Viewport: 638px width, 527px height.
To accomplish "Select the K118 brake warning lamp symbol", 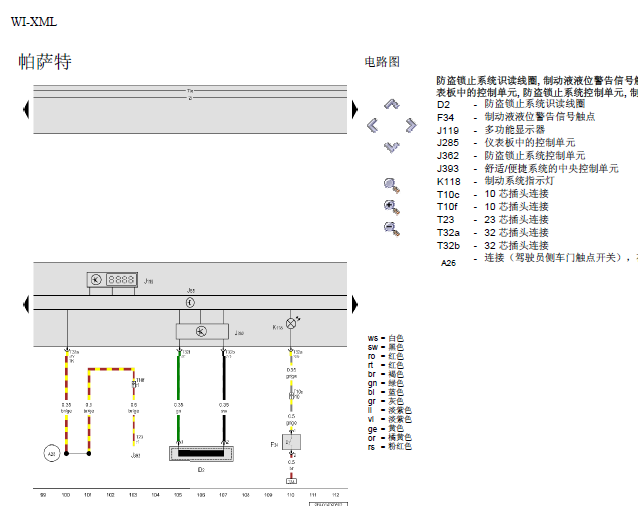I will (x=291, y=324).
